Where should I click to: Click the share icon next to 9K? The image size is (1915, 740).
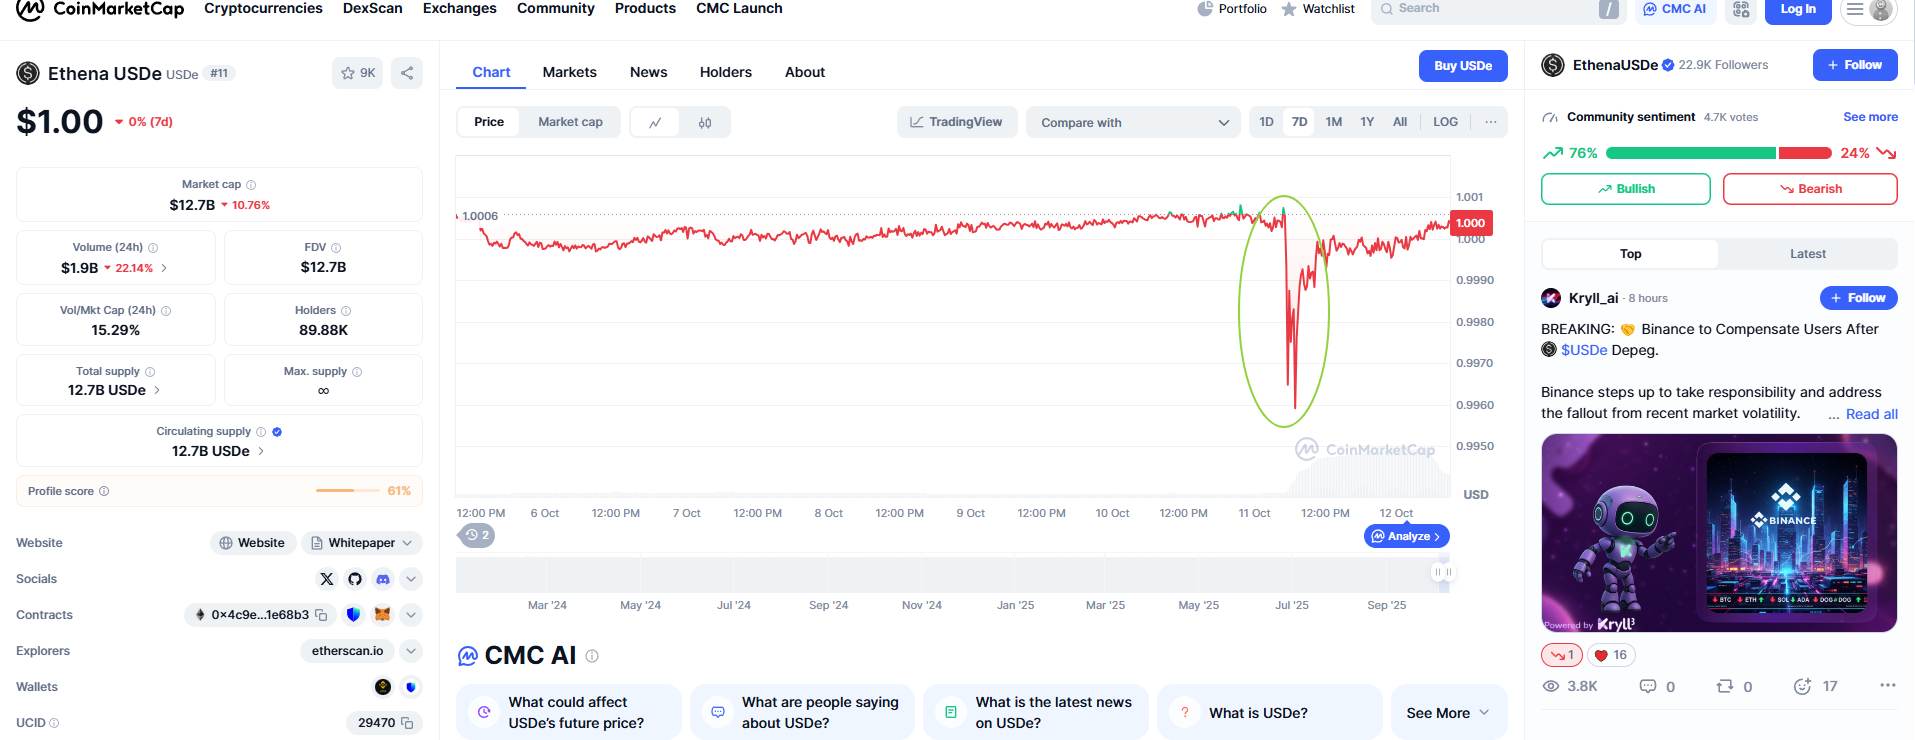[x=407, y=73]
